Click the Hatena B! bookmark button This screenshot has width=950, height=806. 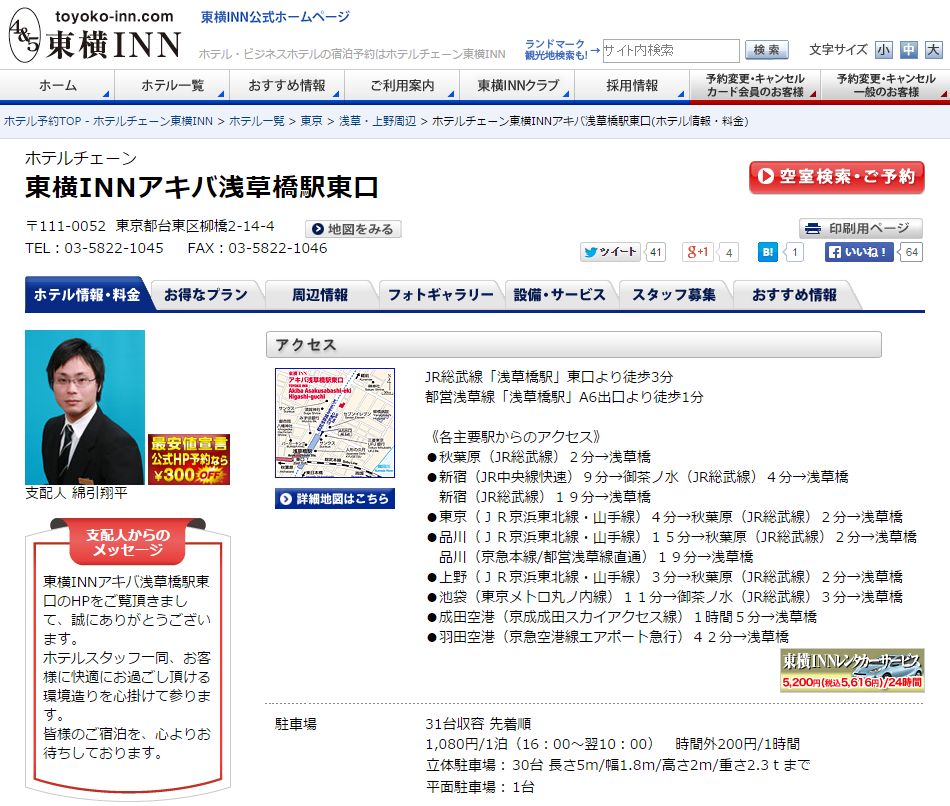768,252
